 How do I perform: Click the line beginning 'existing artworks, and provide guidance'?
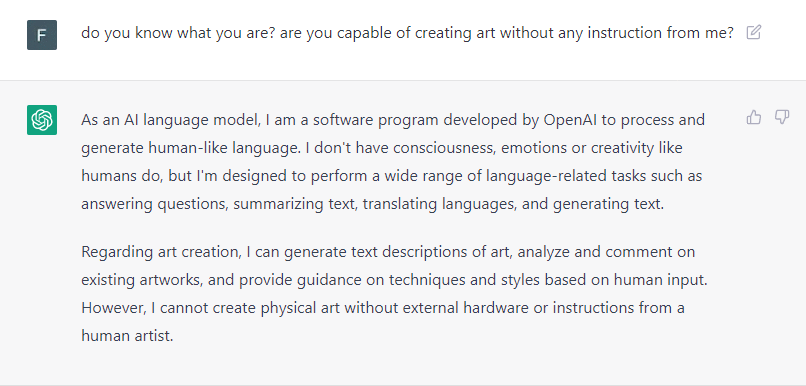coord(394,281)
